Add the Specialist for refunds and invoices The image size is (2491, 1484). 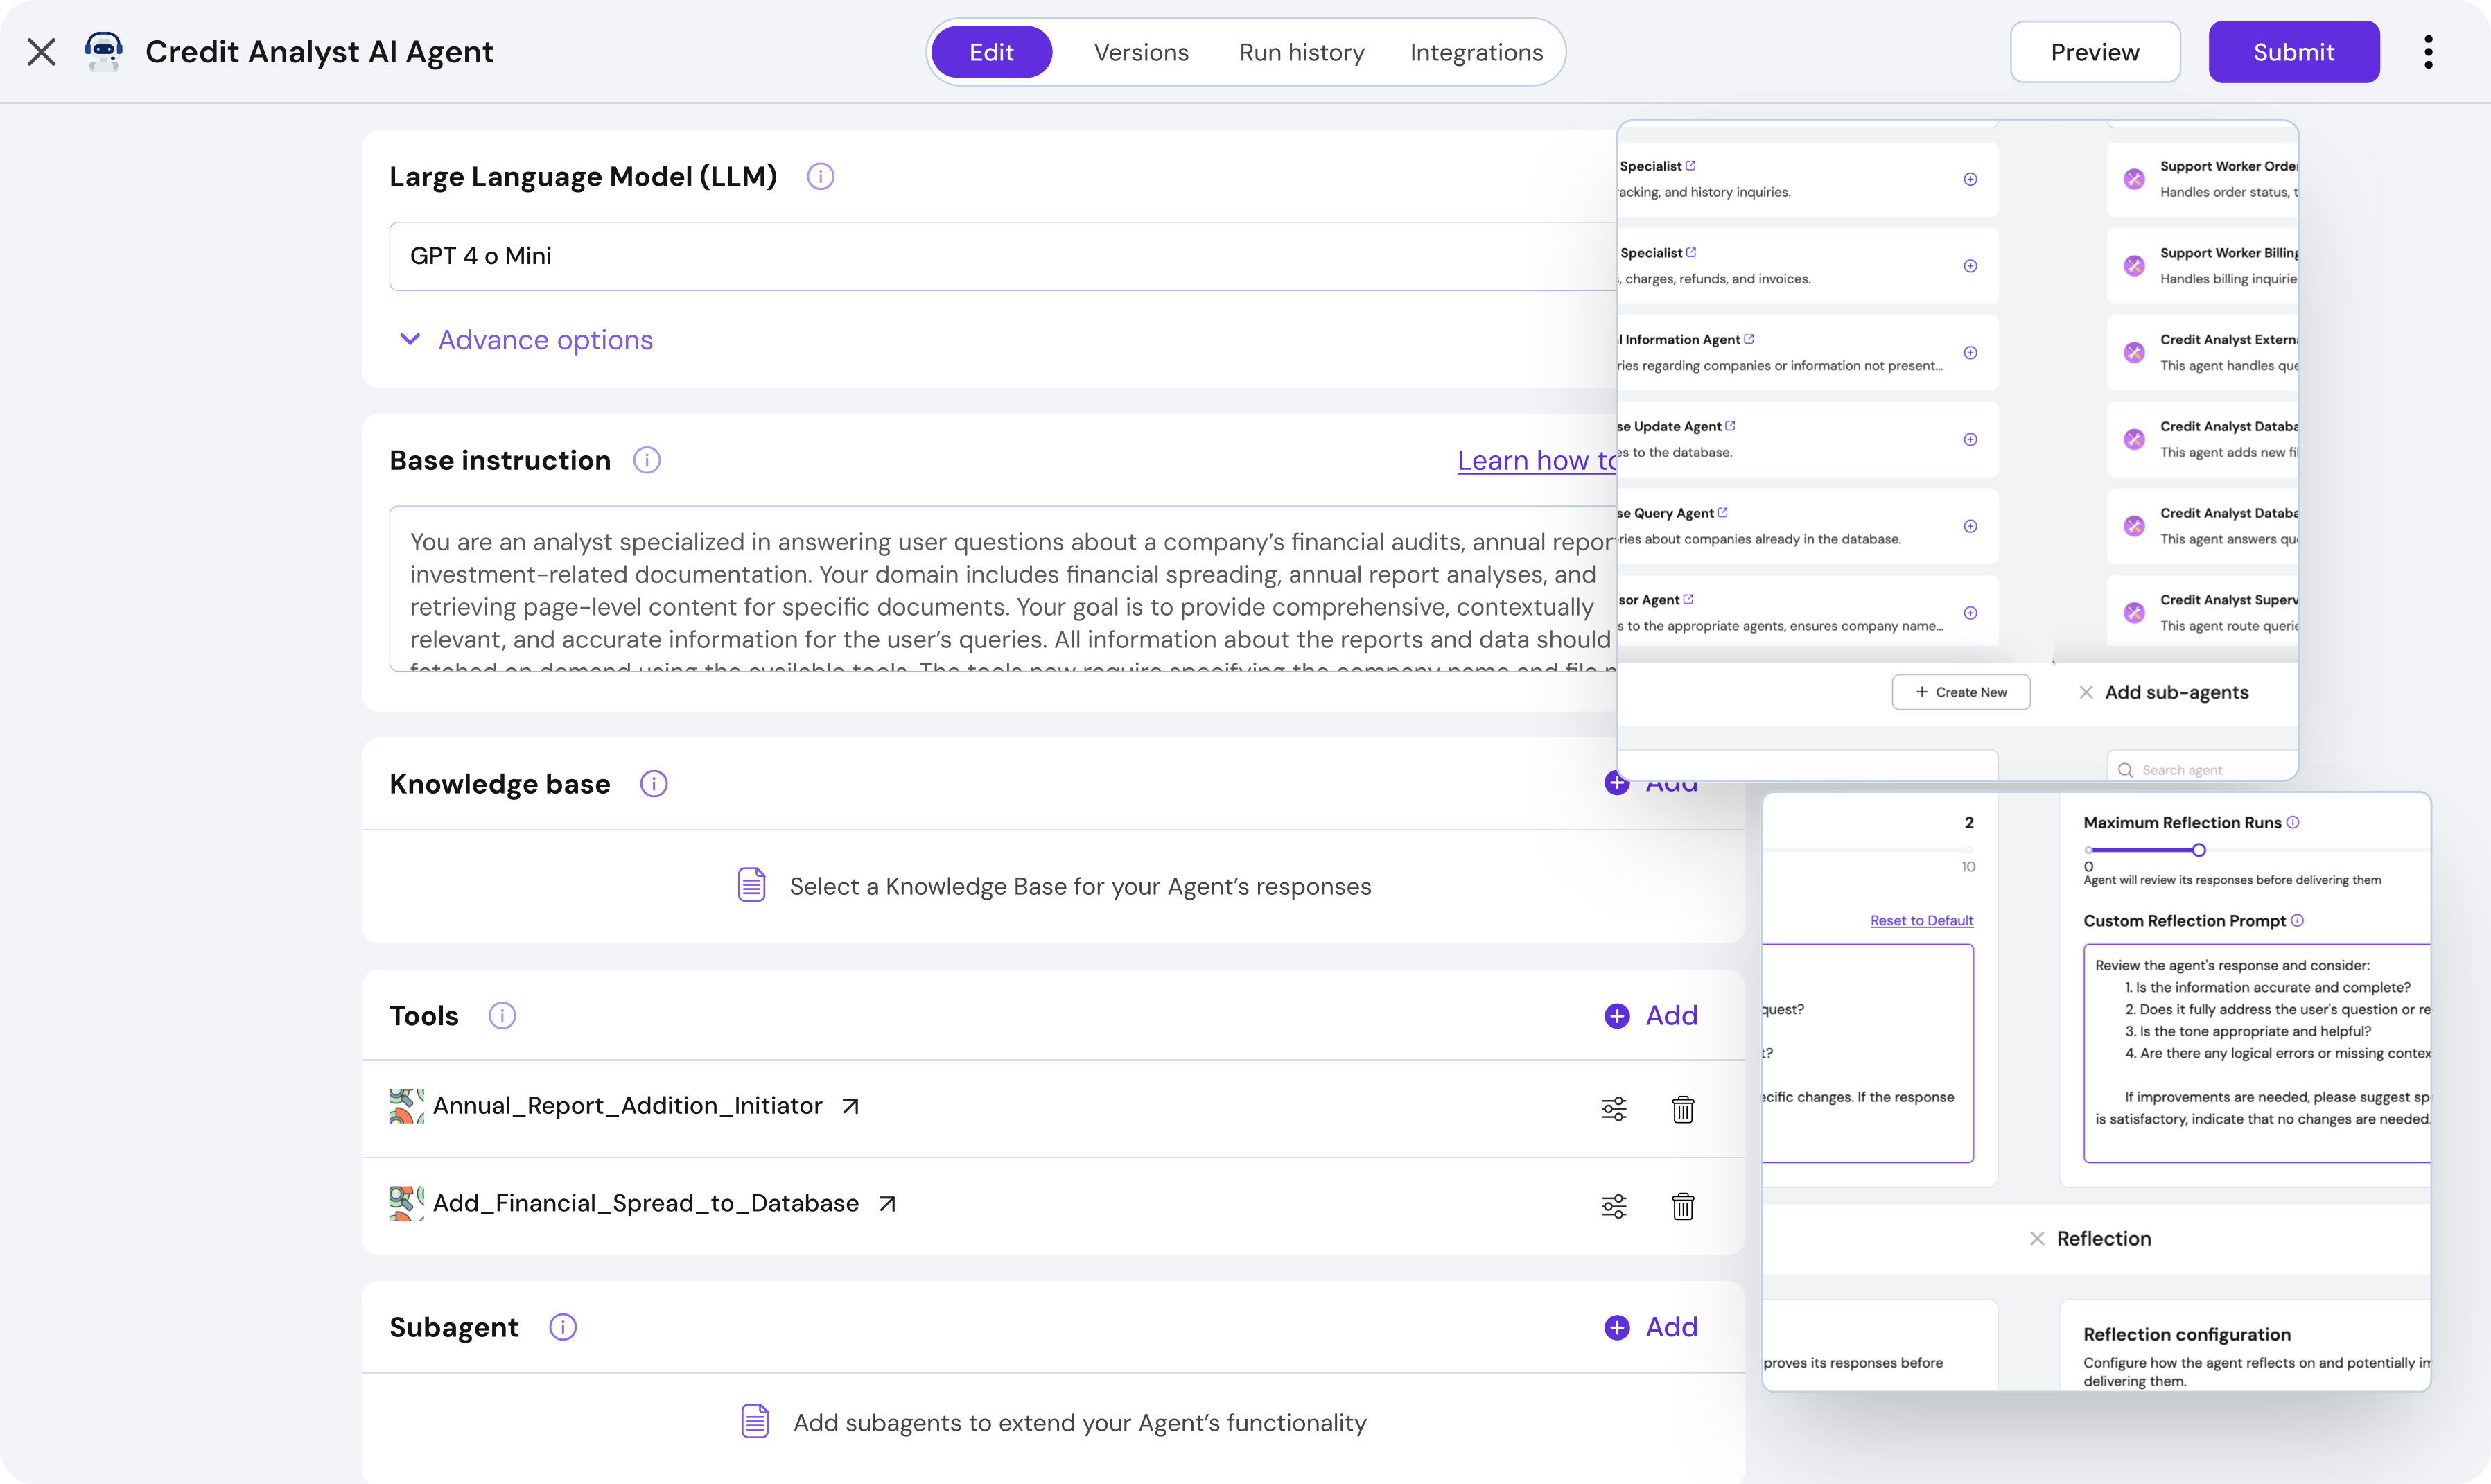point(1970,266)
